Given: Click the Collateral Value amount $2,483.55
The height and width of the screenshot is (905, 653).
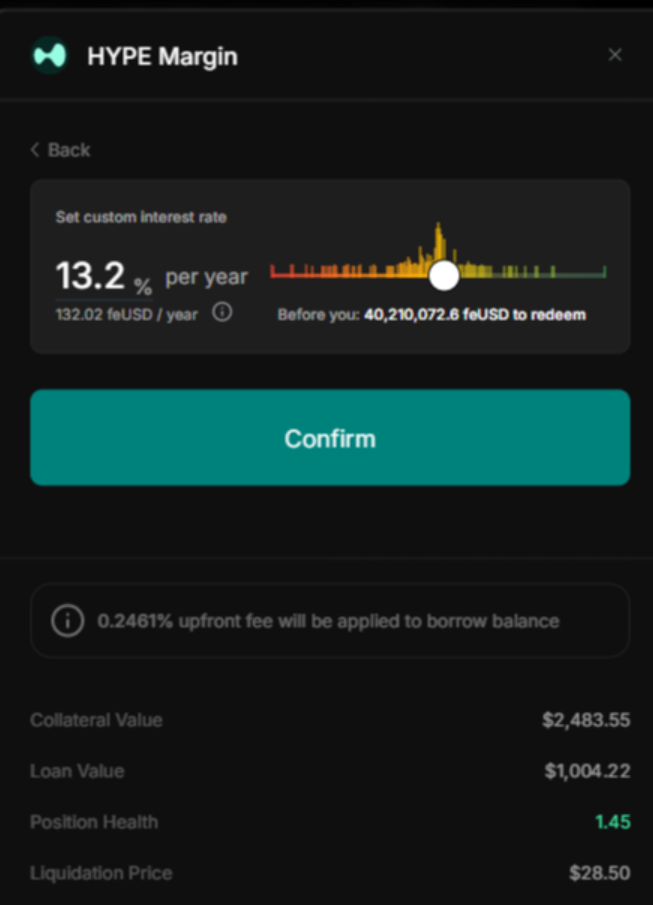Looking at the screenshot, I should [586, 720].
